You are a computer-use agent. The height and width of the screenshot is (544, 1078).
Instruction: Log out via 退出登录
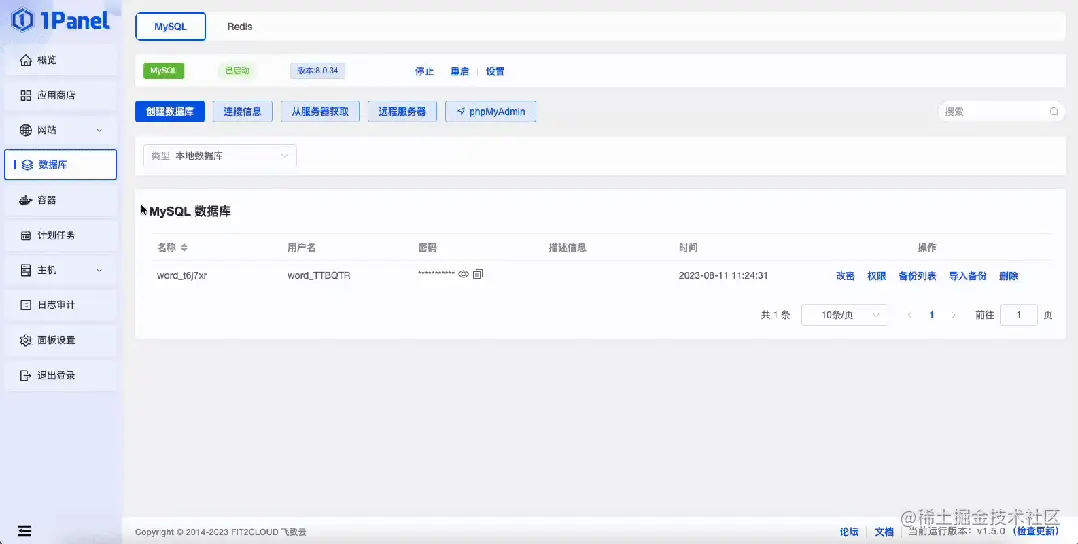click(60, 376)
